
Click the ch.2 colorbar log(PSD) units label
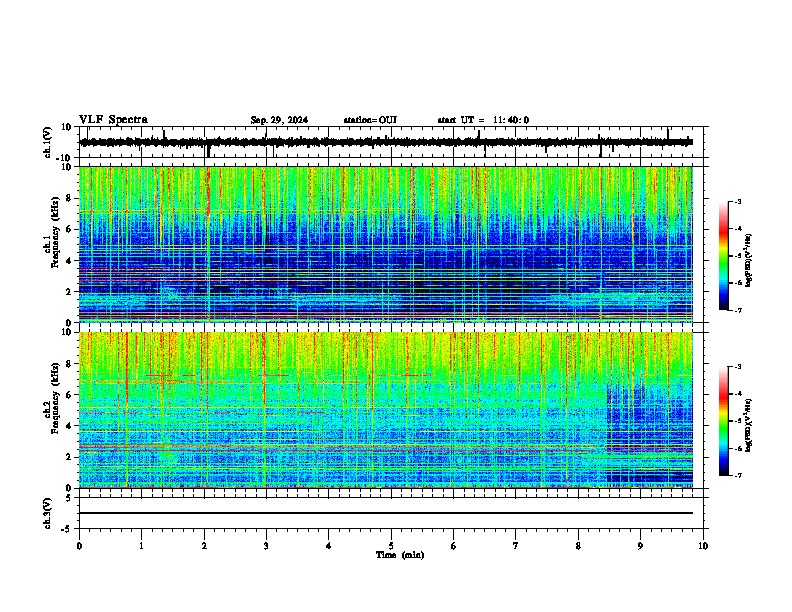[749, 425]
